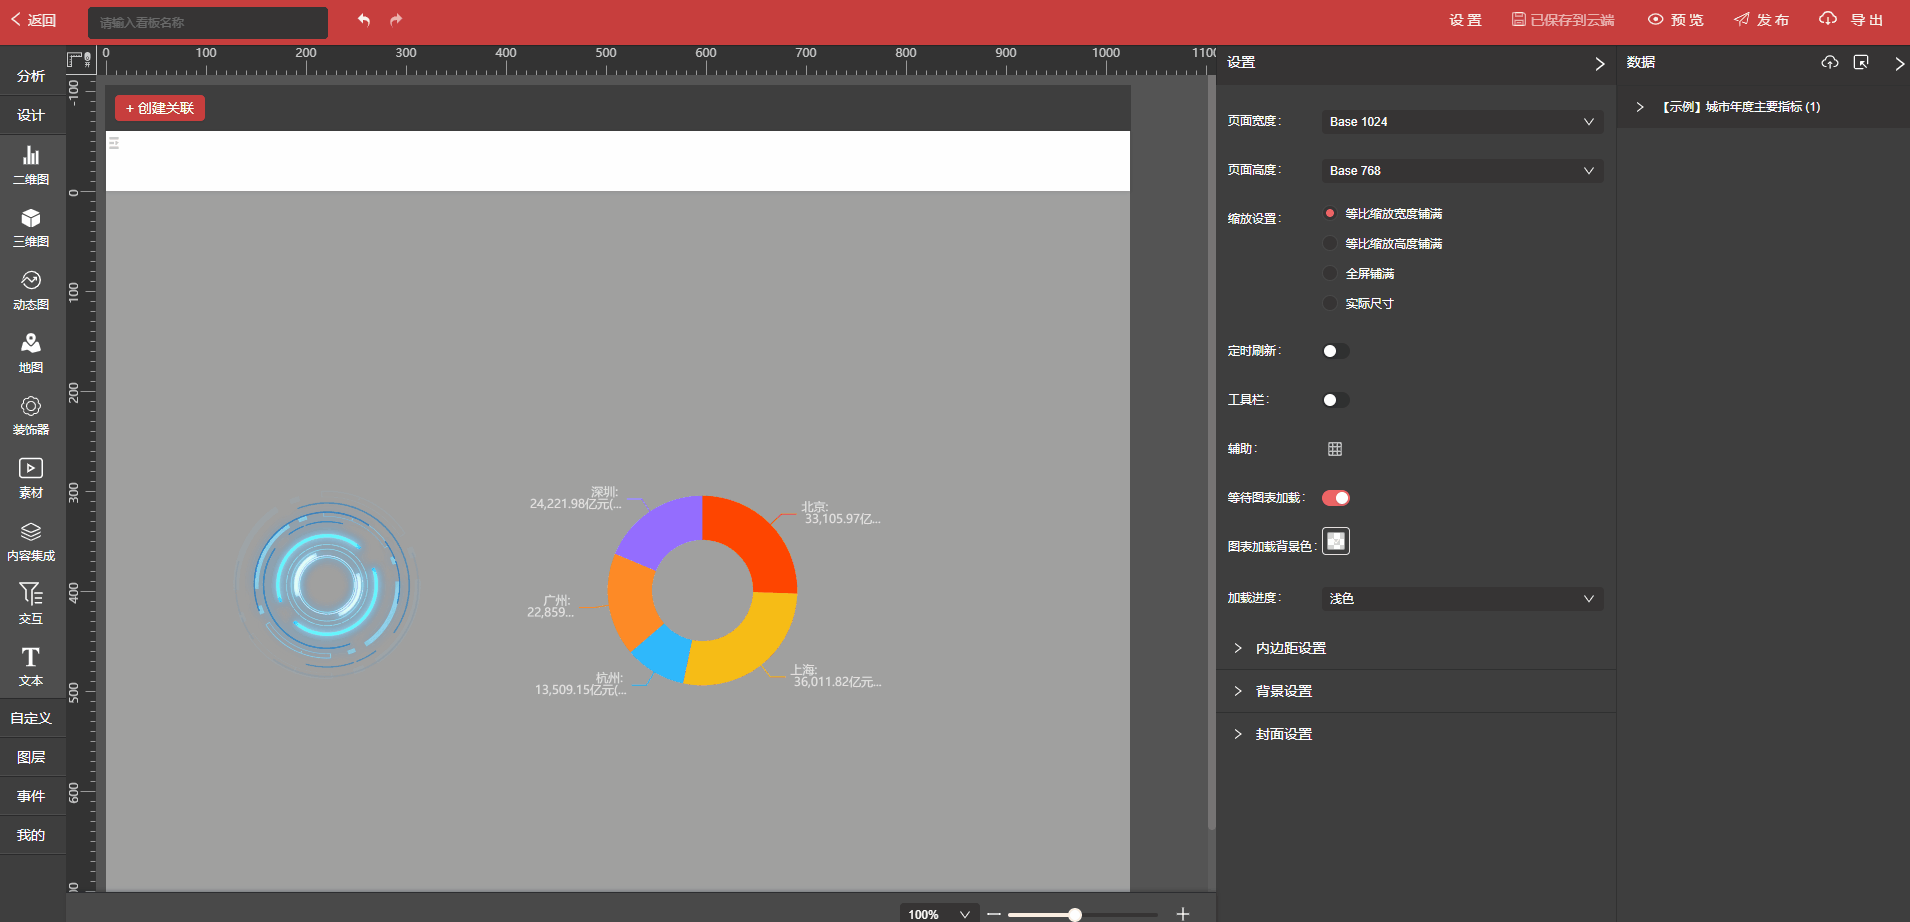Click the undo arrow icon
The width and height of the screenshot is (1910, 922).
click(x=364, y=20)
